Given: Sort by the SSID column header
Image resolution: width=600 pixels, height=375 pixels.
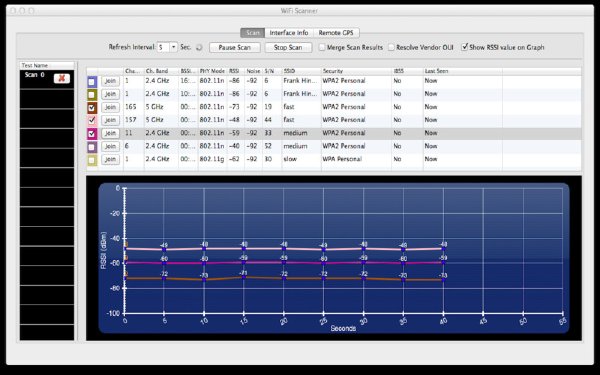Looking at the screenshot, I should point(301,71).
